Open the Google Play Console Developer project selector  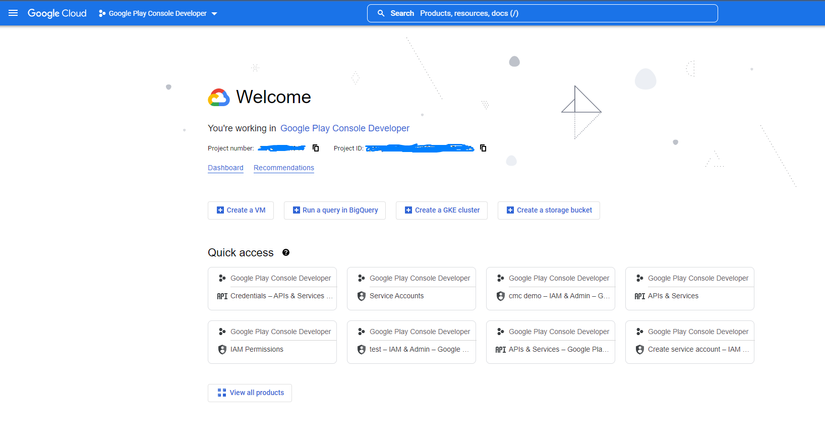tap(158, 14)
